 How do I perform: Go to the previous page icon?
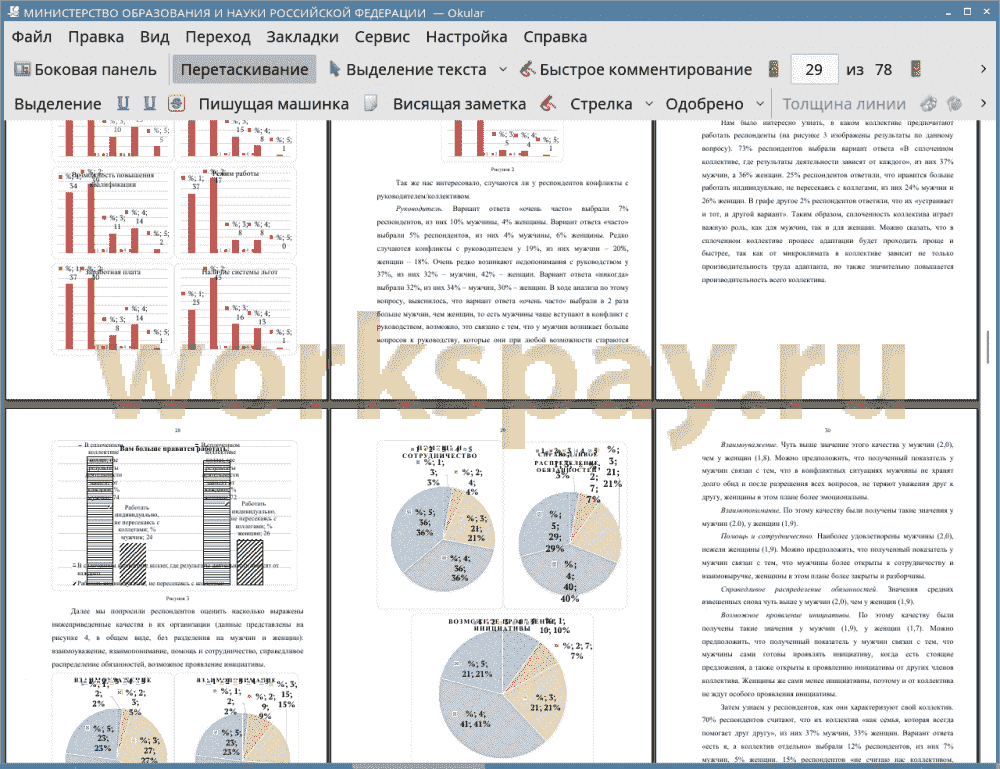coord(774,70)
